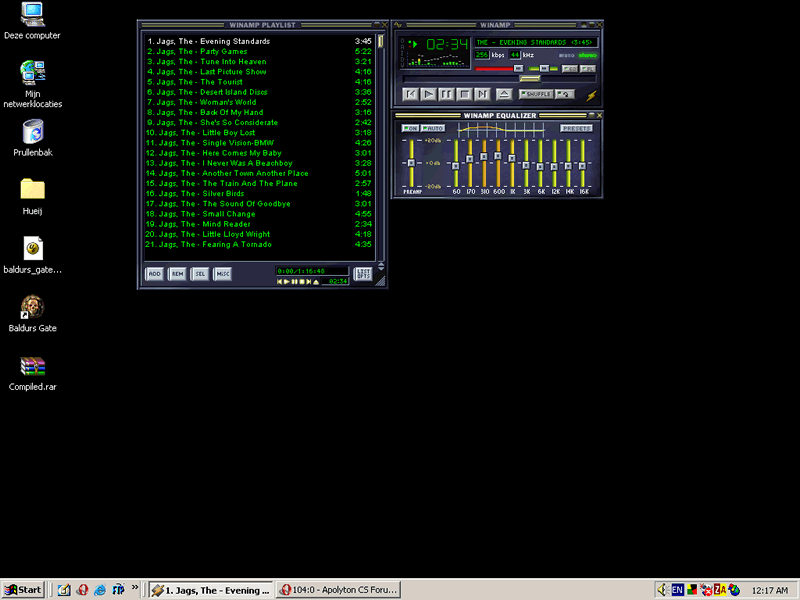800x600 pixels.
Task: Click the Winamp lightning bolt icon
Action: [x=591, y=95]
